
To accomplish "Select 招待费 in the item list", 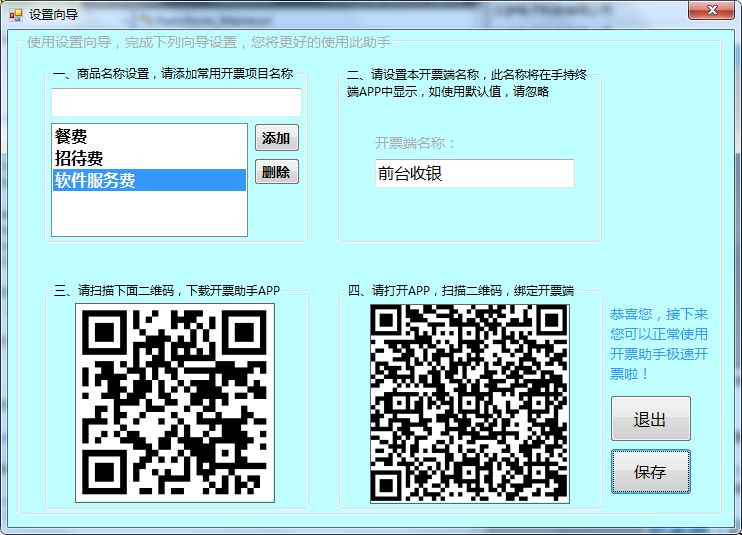I will click(150, 158).
